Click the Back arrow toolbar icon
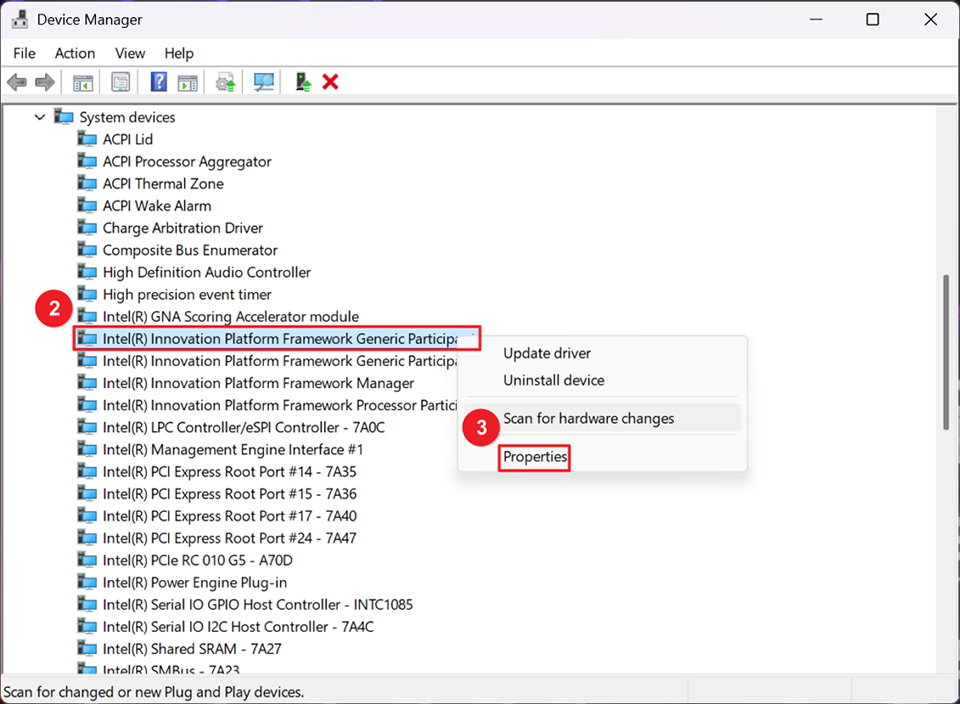960x704 pixels. click(x=17, y=82)
